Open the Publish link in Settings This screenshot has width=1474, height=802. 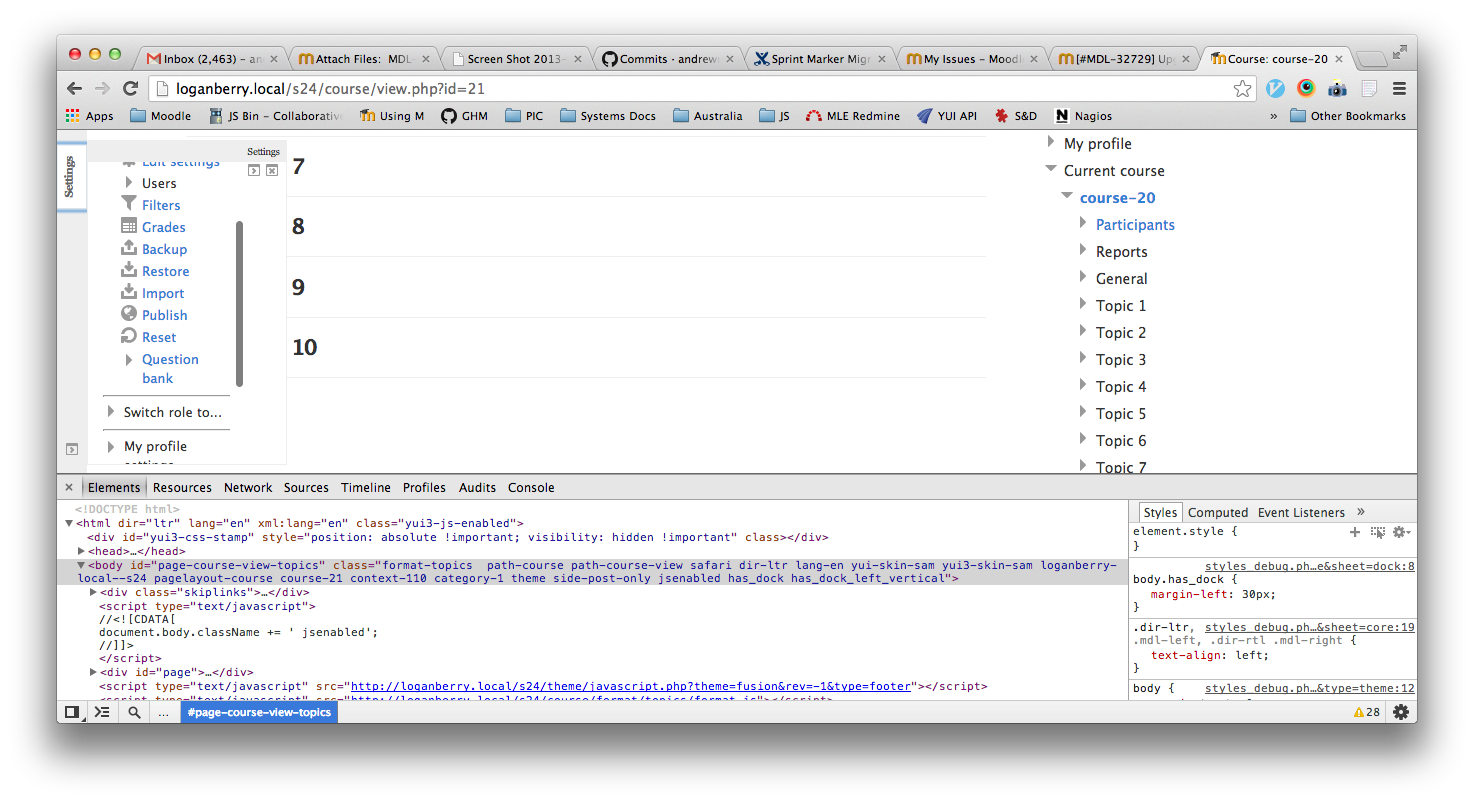coord(165,315)
